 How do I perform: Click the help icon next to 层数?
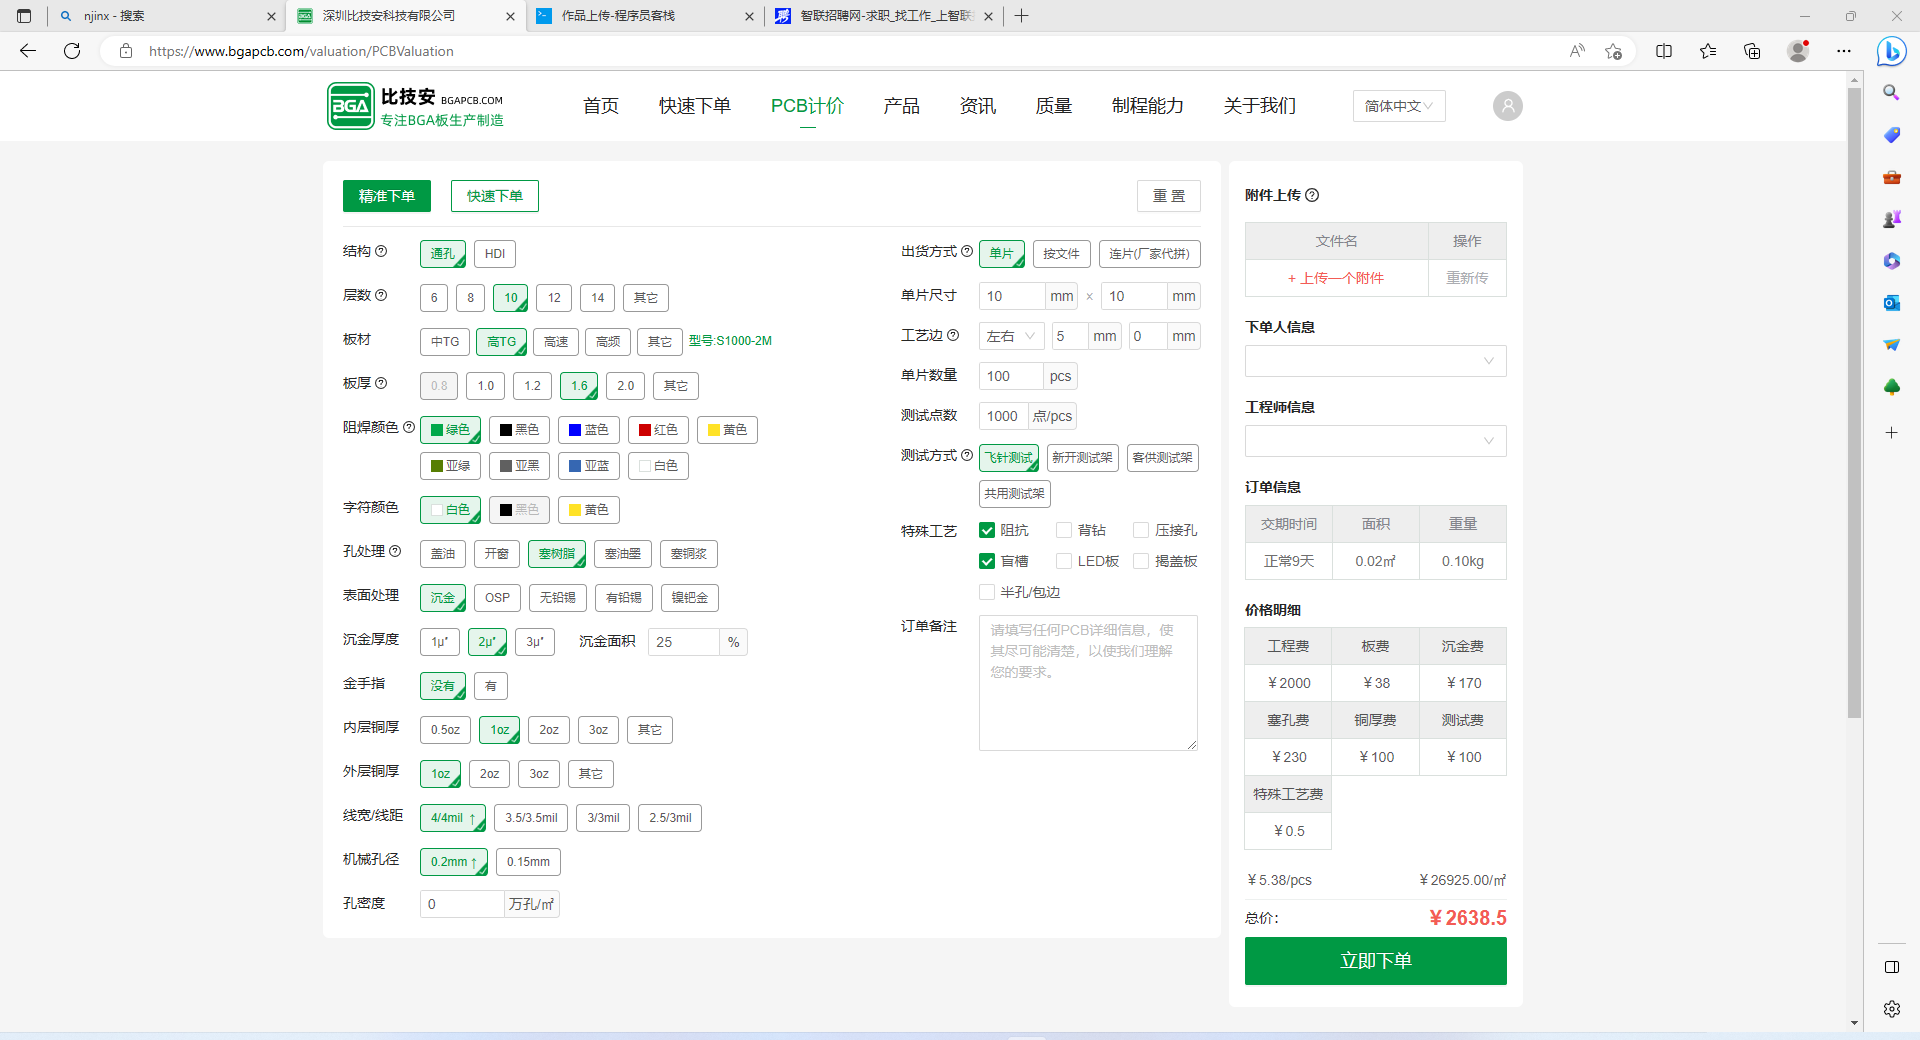(381, 296)
